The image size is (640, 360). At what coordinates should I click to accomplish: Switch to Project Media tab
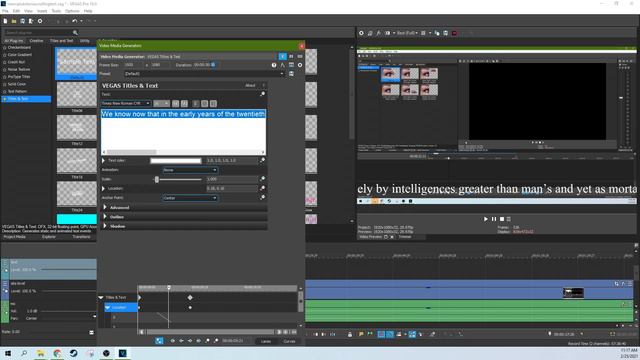click(x=15, y=237)
